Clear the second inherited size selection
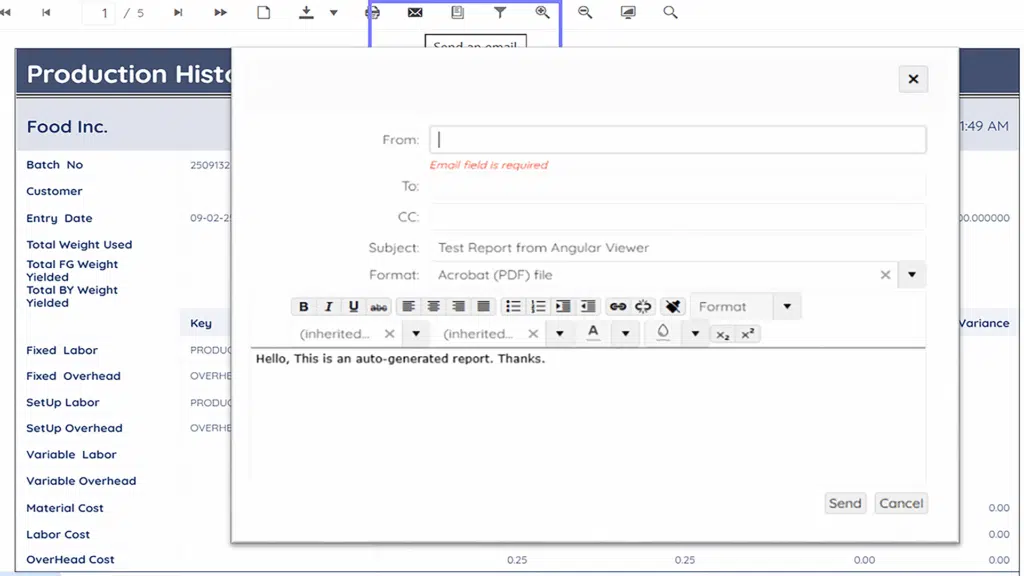1024x576 pixels. click(534, 334)
